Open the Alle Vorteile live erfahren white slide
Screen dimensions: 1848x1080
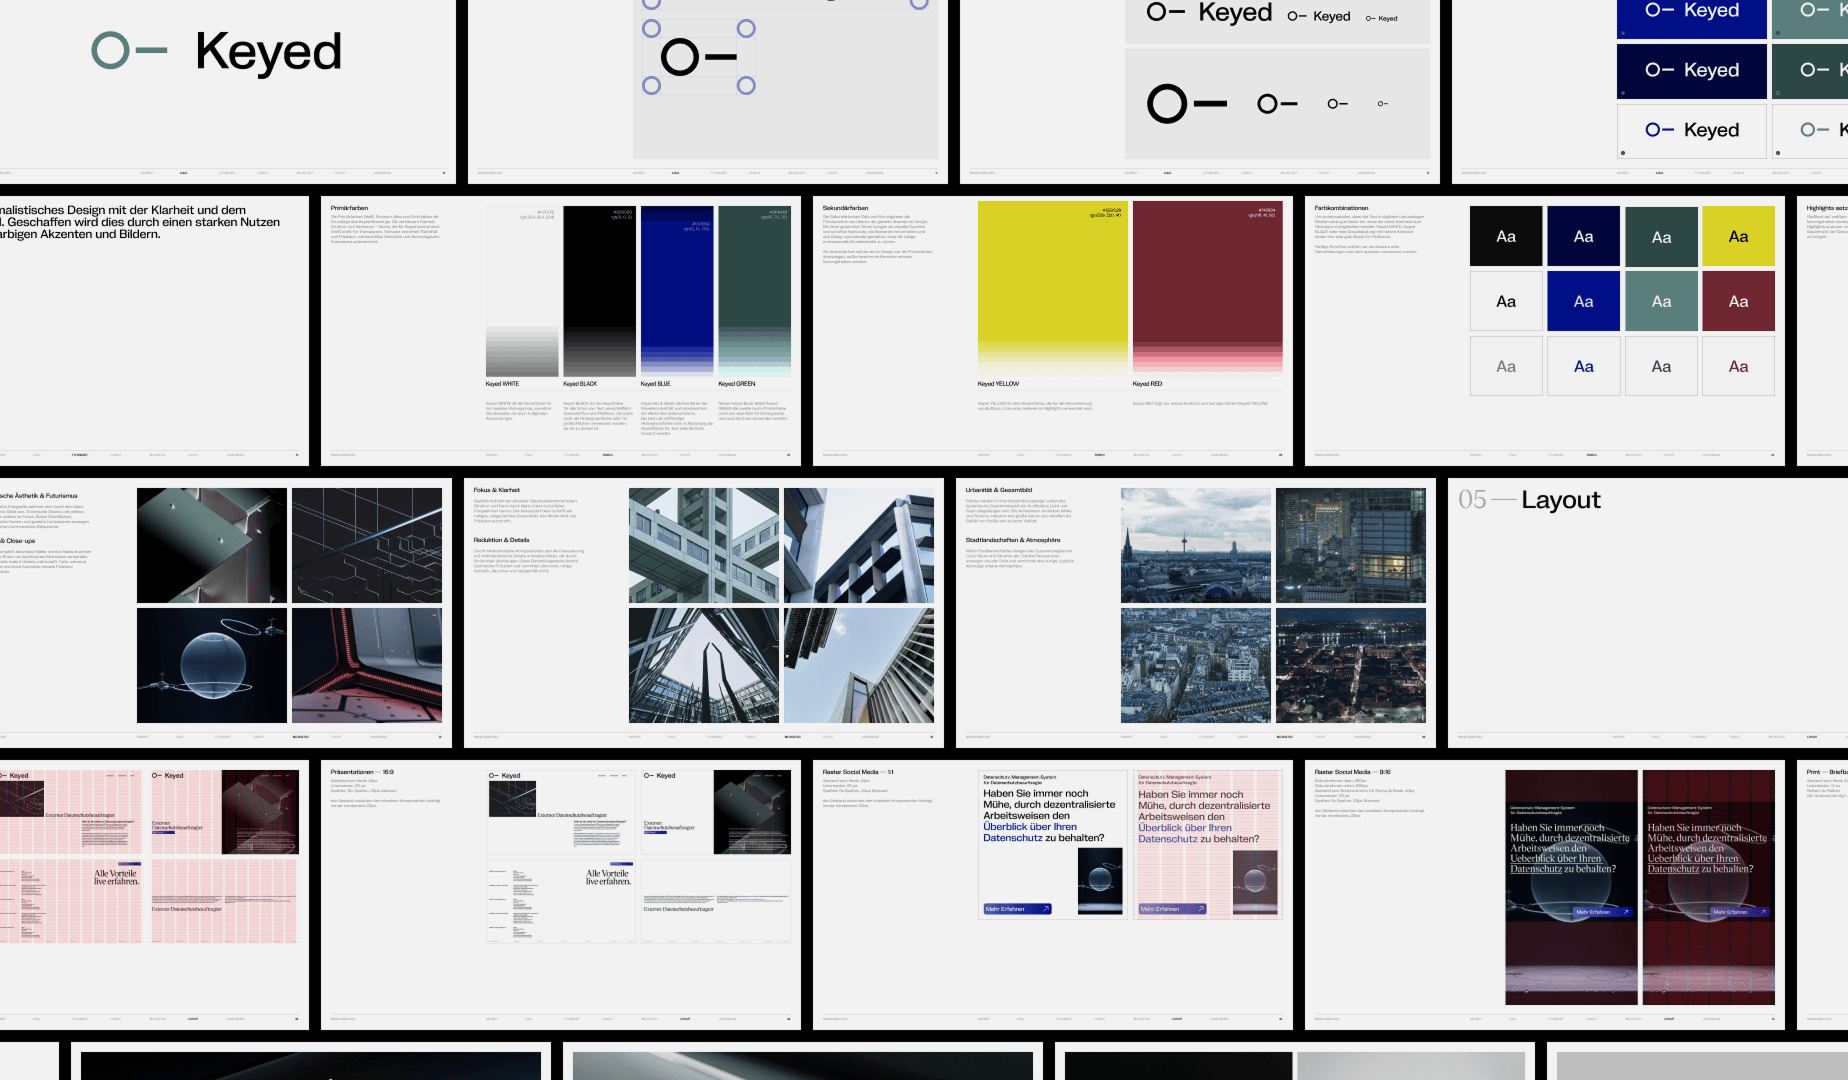[x=561, y=901]
